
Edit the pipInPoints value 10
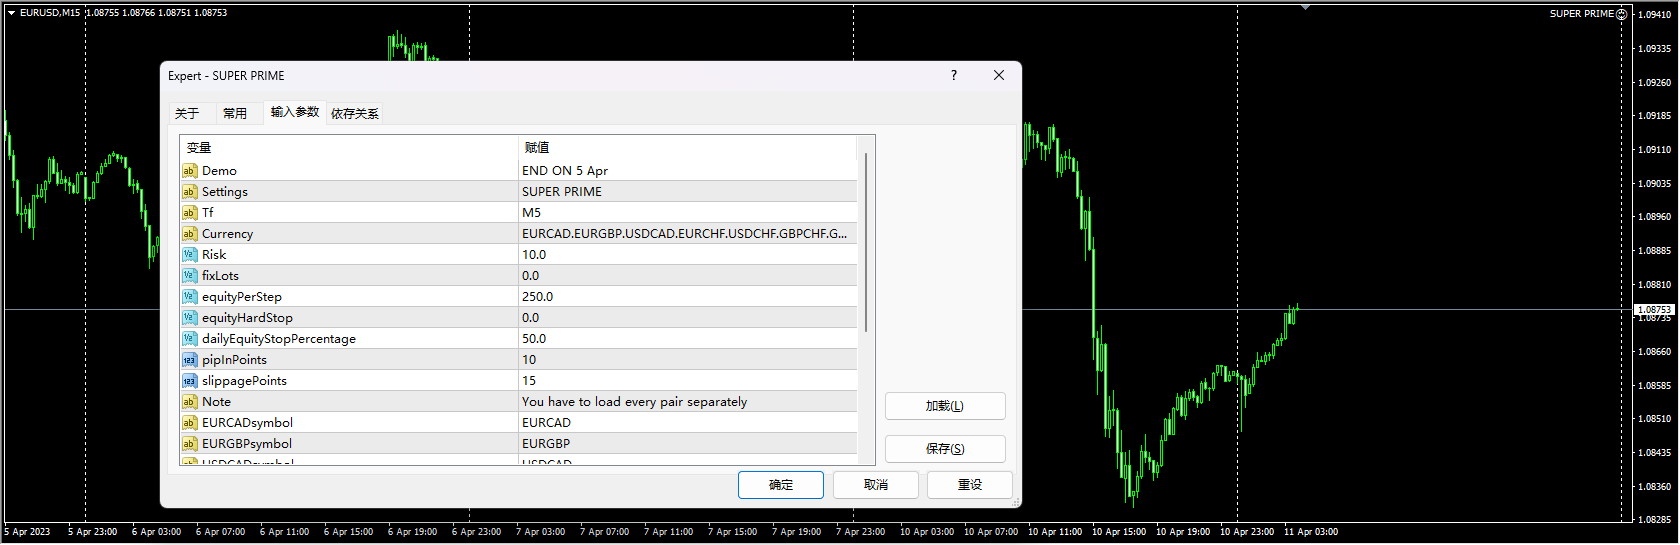688,360
